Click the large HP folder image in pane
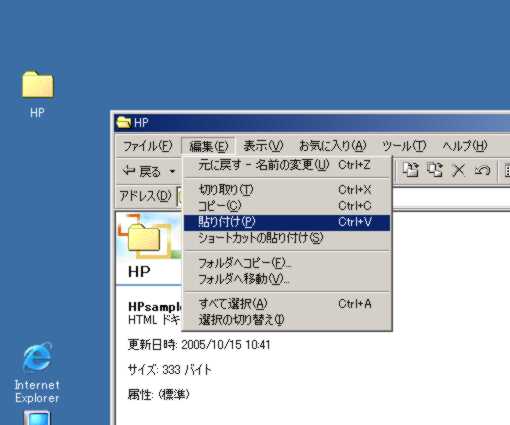This screenshot has height=425, width=510. coord(144,237)
